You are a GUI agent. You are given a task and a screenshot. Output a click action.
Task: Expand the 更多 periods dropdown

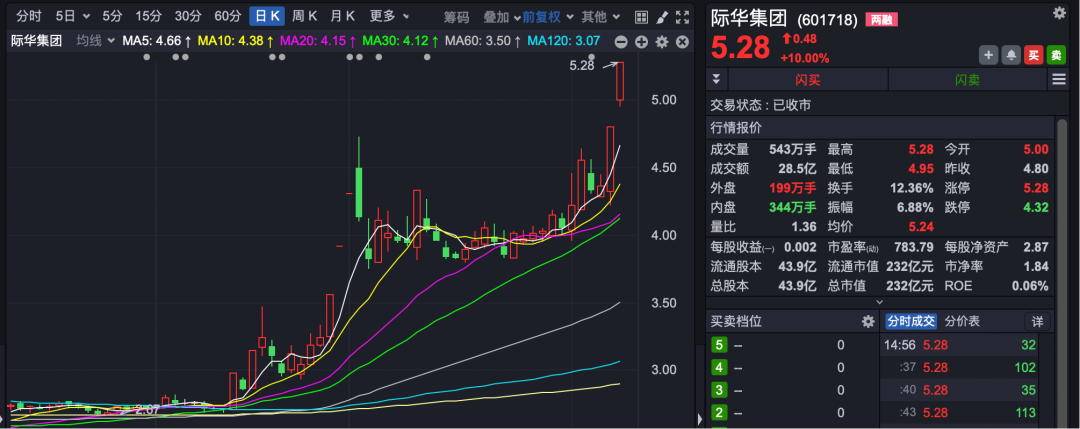(x=389, y=16)
